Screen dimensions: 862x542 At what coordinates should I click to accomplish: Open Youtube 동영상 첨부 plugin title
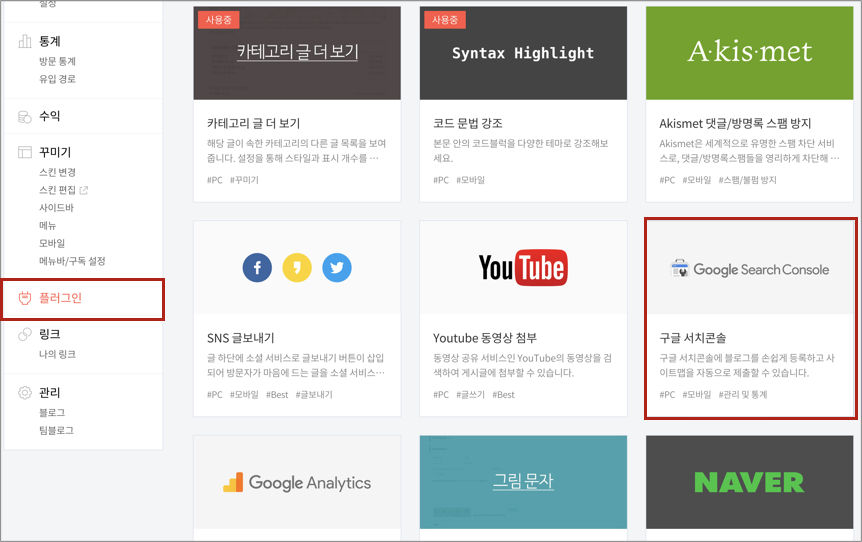point(485,338)
